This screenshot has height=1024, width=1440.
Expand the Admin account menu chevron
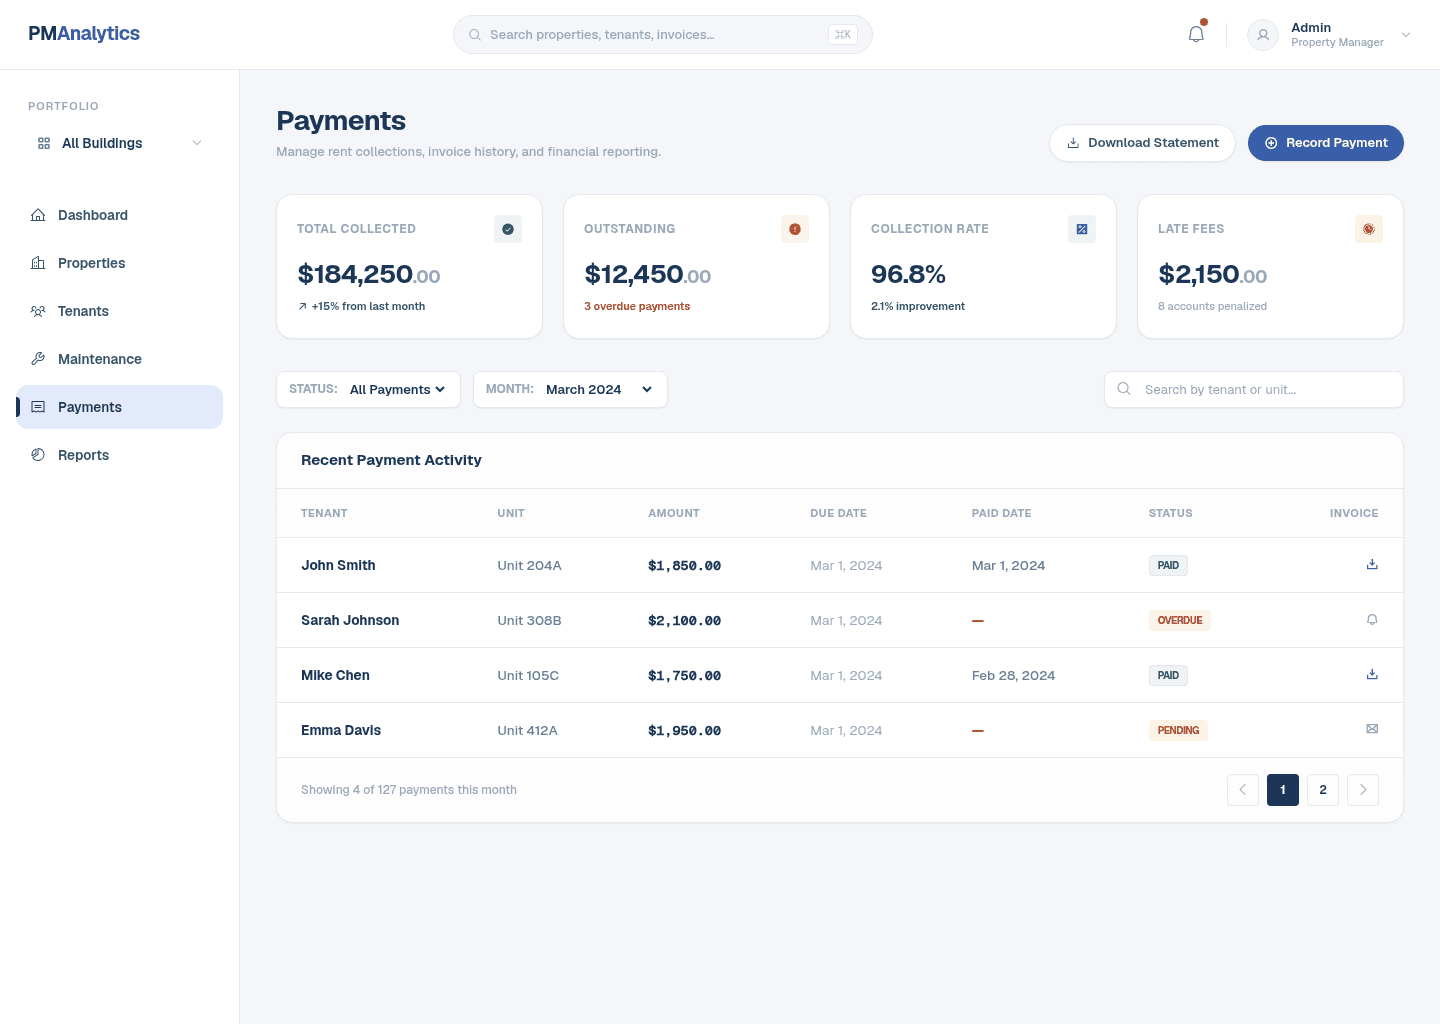point(1406,35)
